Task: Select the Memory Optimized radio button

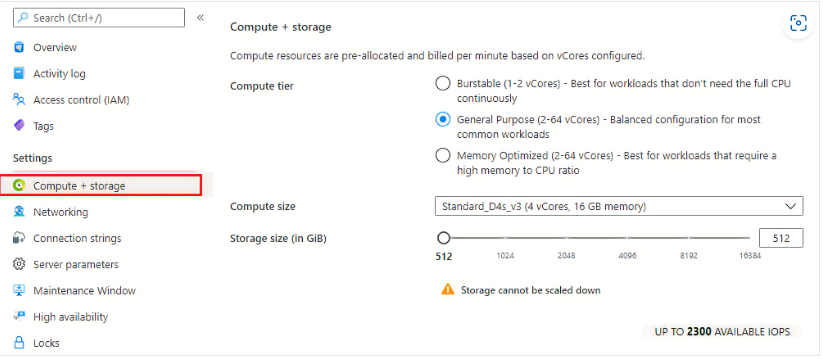Action: pos(443,156)
